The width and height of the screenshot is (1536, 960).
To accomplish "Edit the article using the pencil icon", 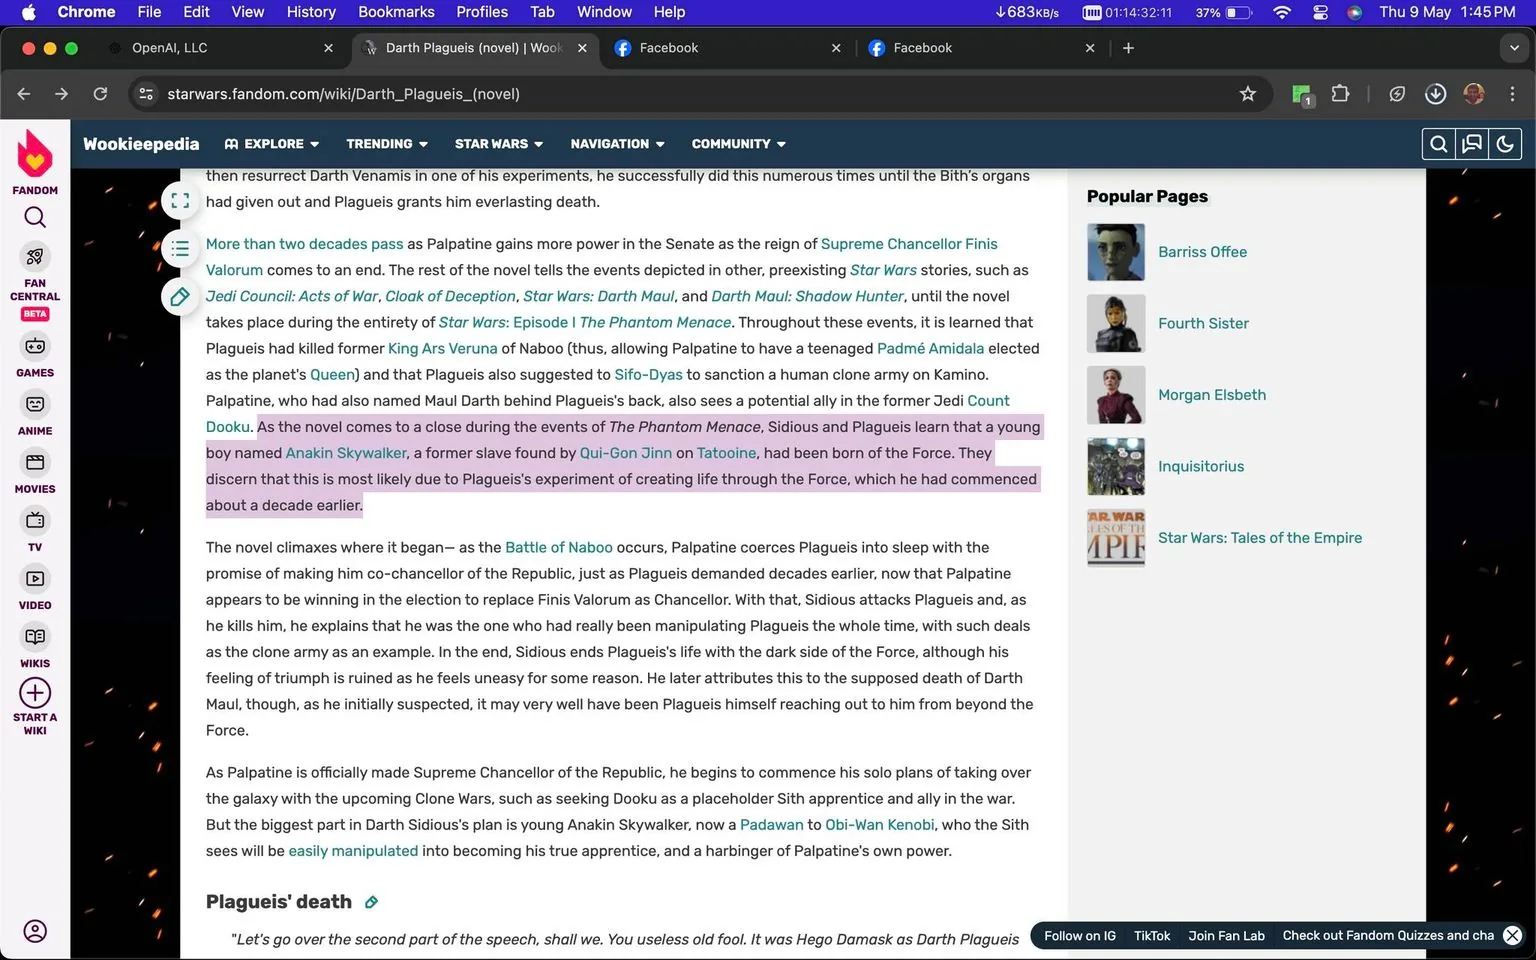I will click(x=180, y=296).
